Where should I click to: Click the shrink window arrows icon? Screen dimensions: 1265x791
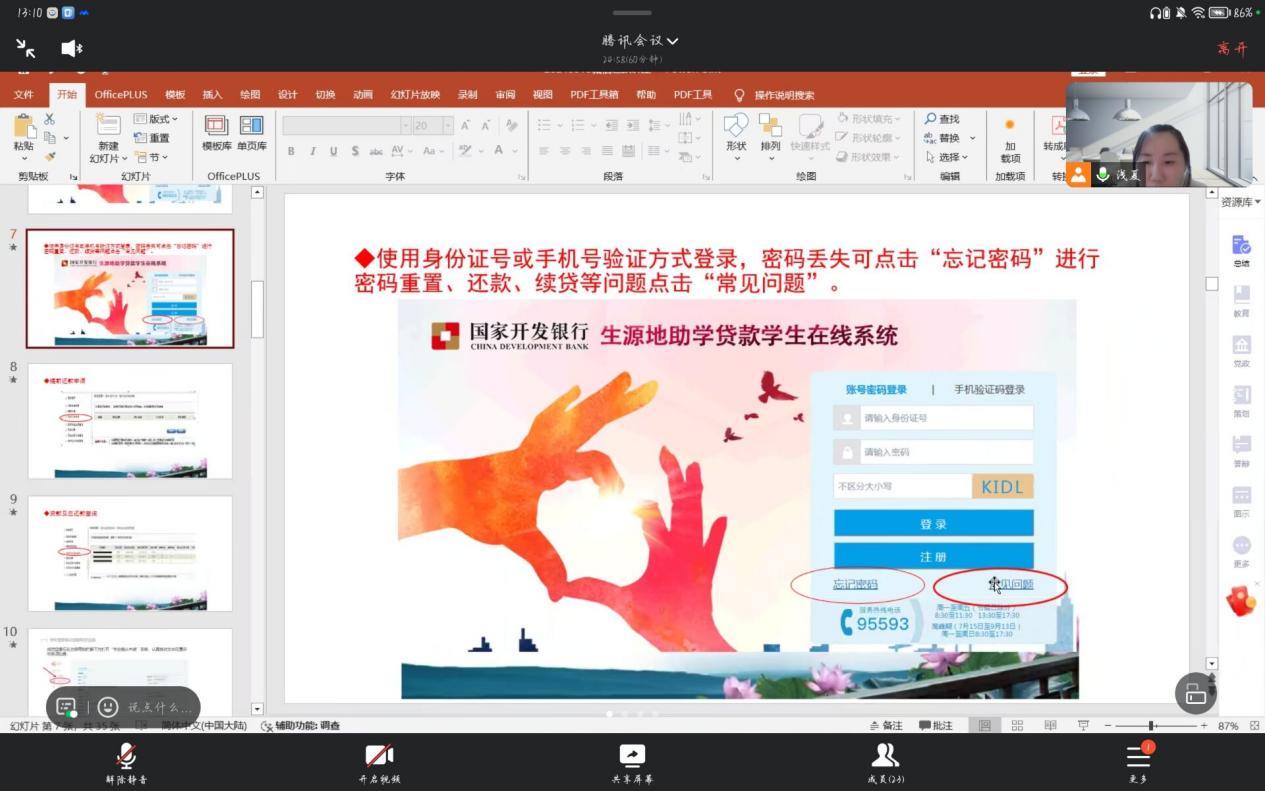[26, 48]
